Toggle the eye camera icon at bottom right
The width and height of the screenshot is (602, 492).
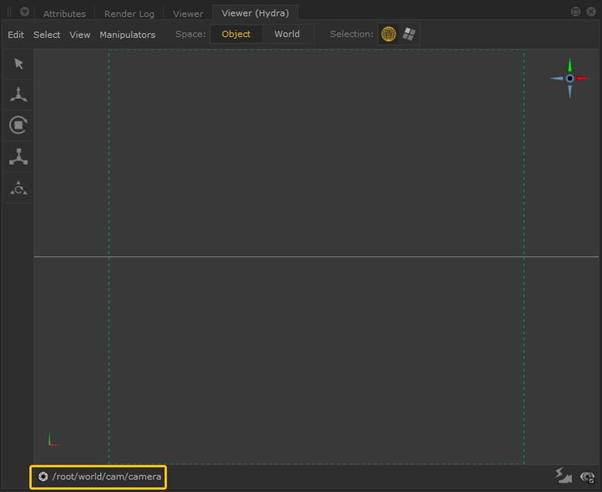tap(587, 477)
